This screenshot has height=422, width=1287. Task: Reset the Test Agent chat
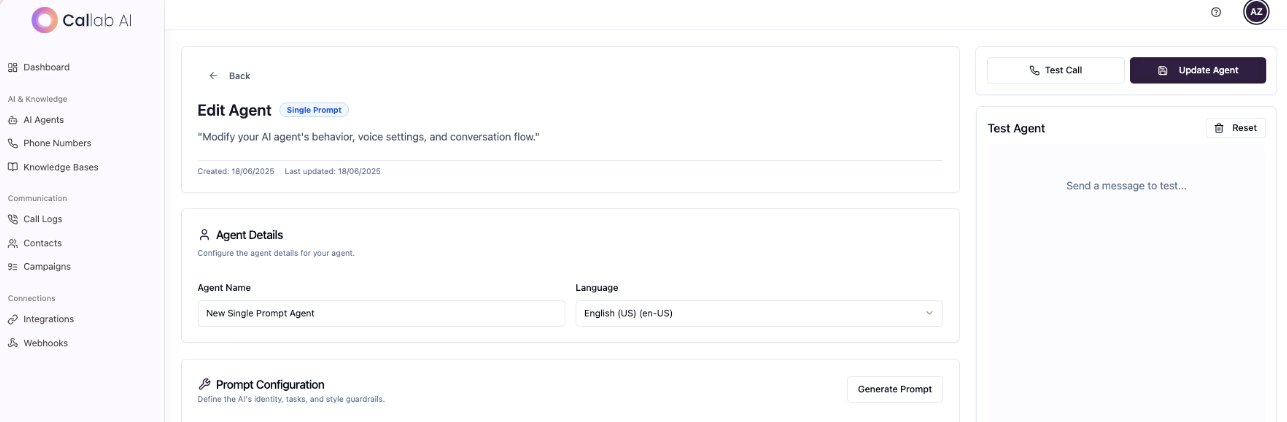[x=1235, y=128]
